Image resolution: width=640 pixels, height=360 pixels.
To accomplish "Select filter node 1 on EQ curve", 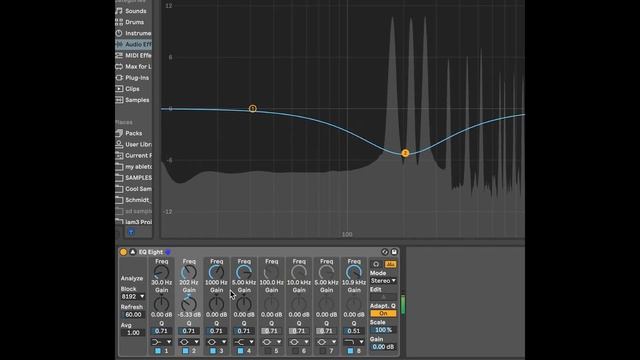I will coord(253,109).
